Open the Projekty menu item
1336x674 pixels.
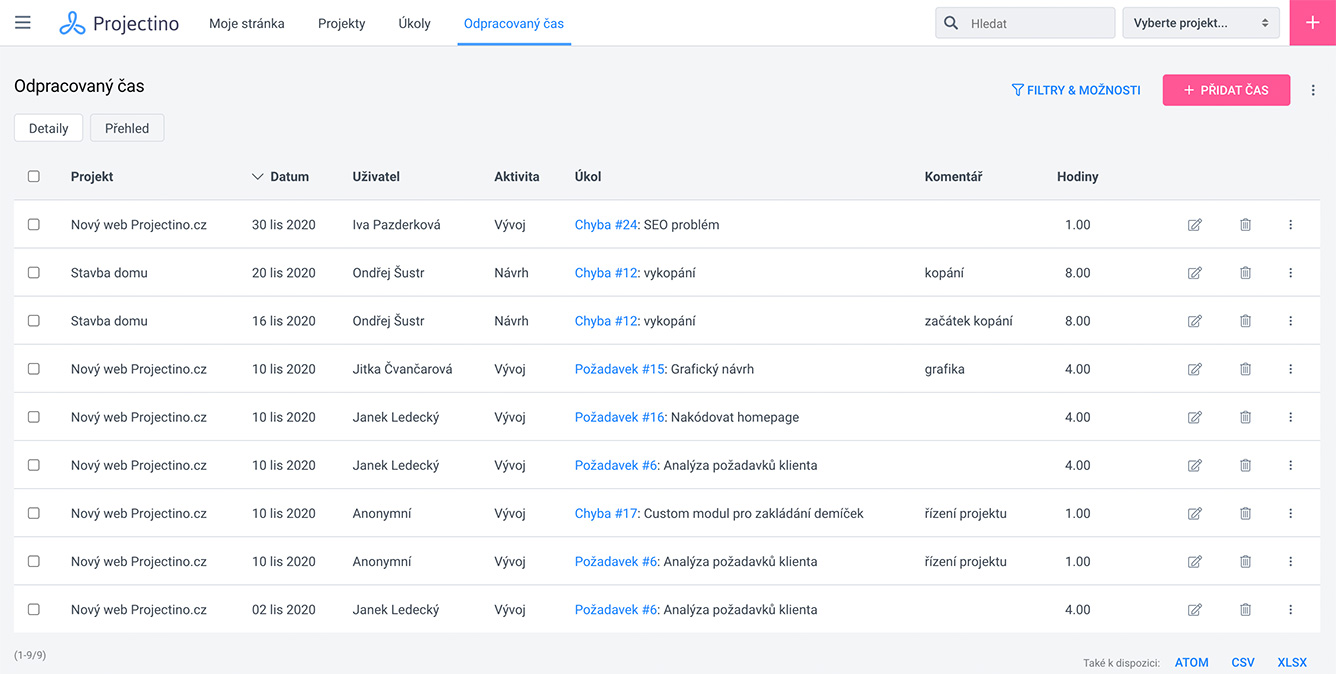point(342,23)
